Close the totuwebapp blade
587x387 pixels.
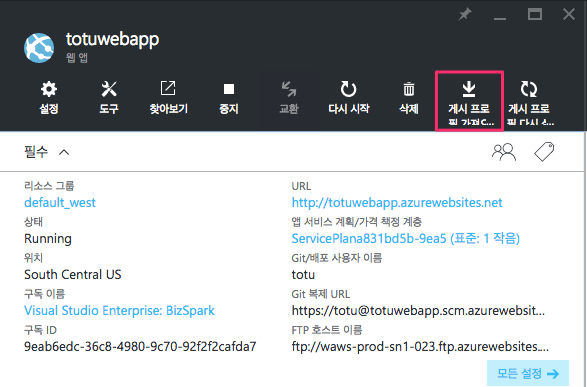pyautogui.click(x=569, y=15)
